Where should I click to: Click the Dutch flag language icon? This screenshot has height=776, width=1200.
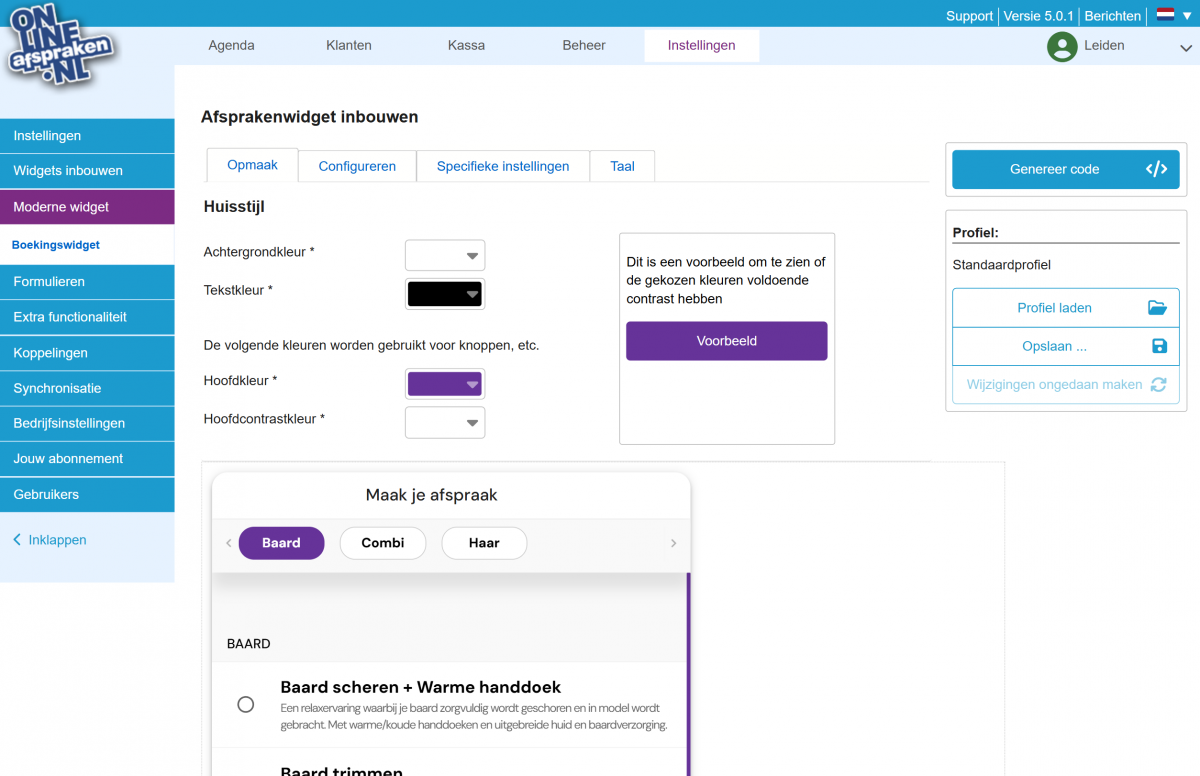pos(1165,15)
